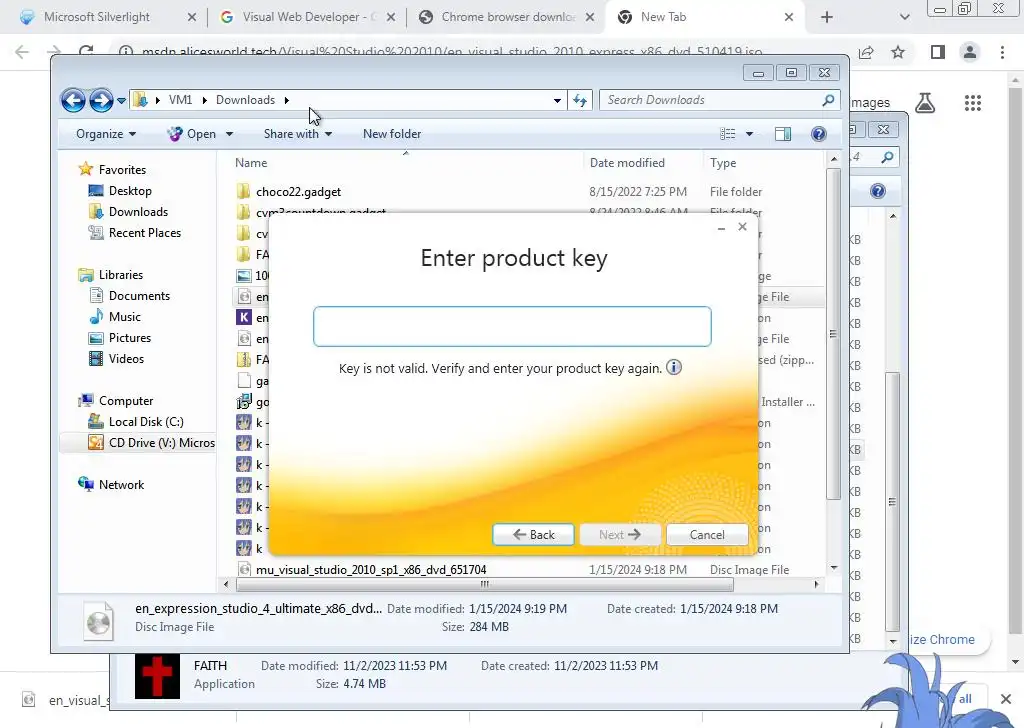Image resolution: width=1024 pixels, height=728 pixels.
Task: Open Chrome tab search dropdown
Action: [904, 18]
